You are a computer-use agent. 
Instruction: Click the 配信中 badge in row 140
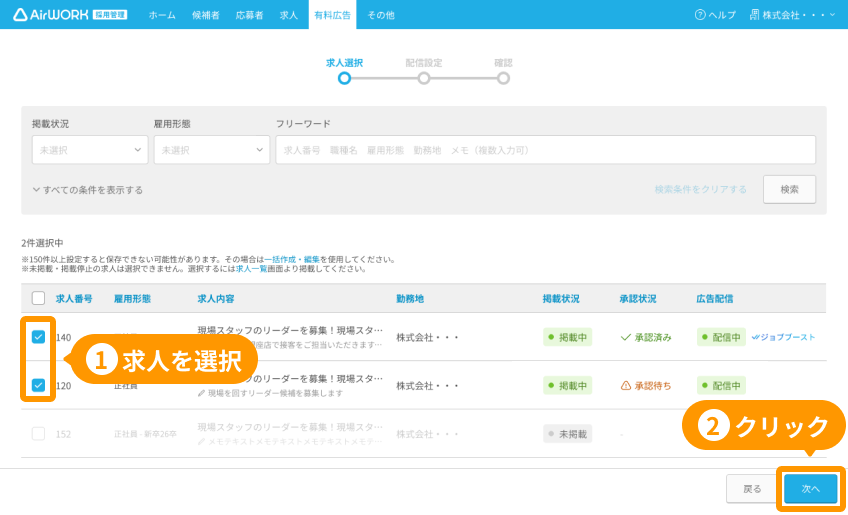(x=721, y=337)
